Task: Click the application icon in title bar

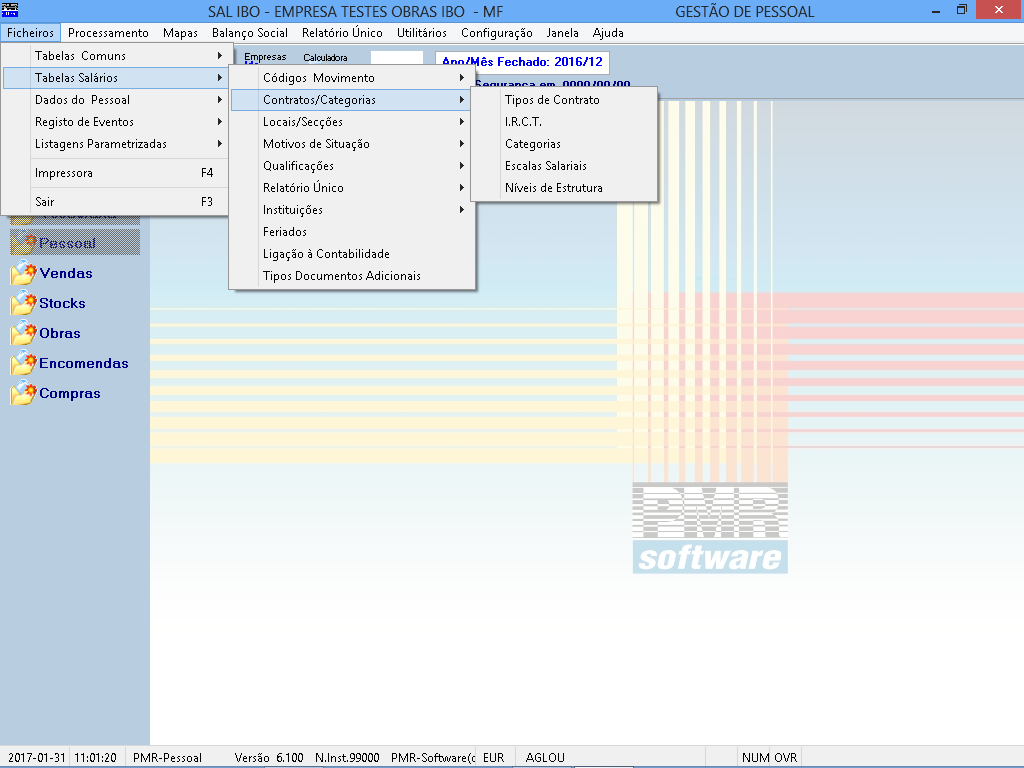Action: [x=11, y=11]
